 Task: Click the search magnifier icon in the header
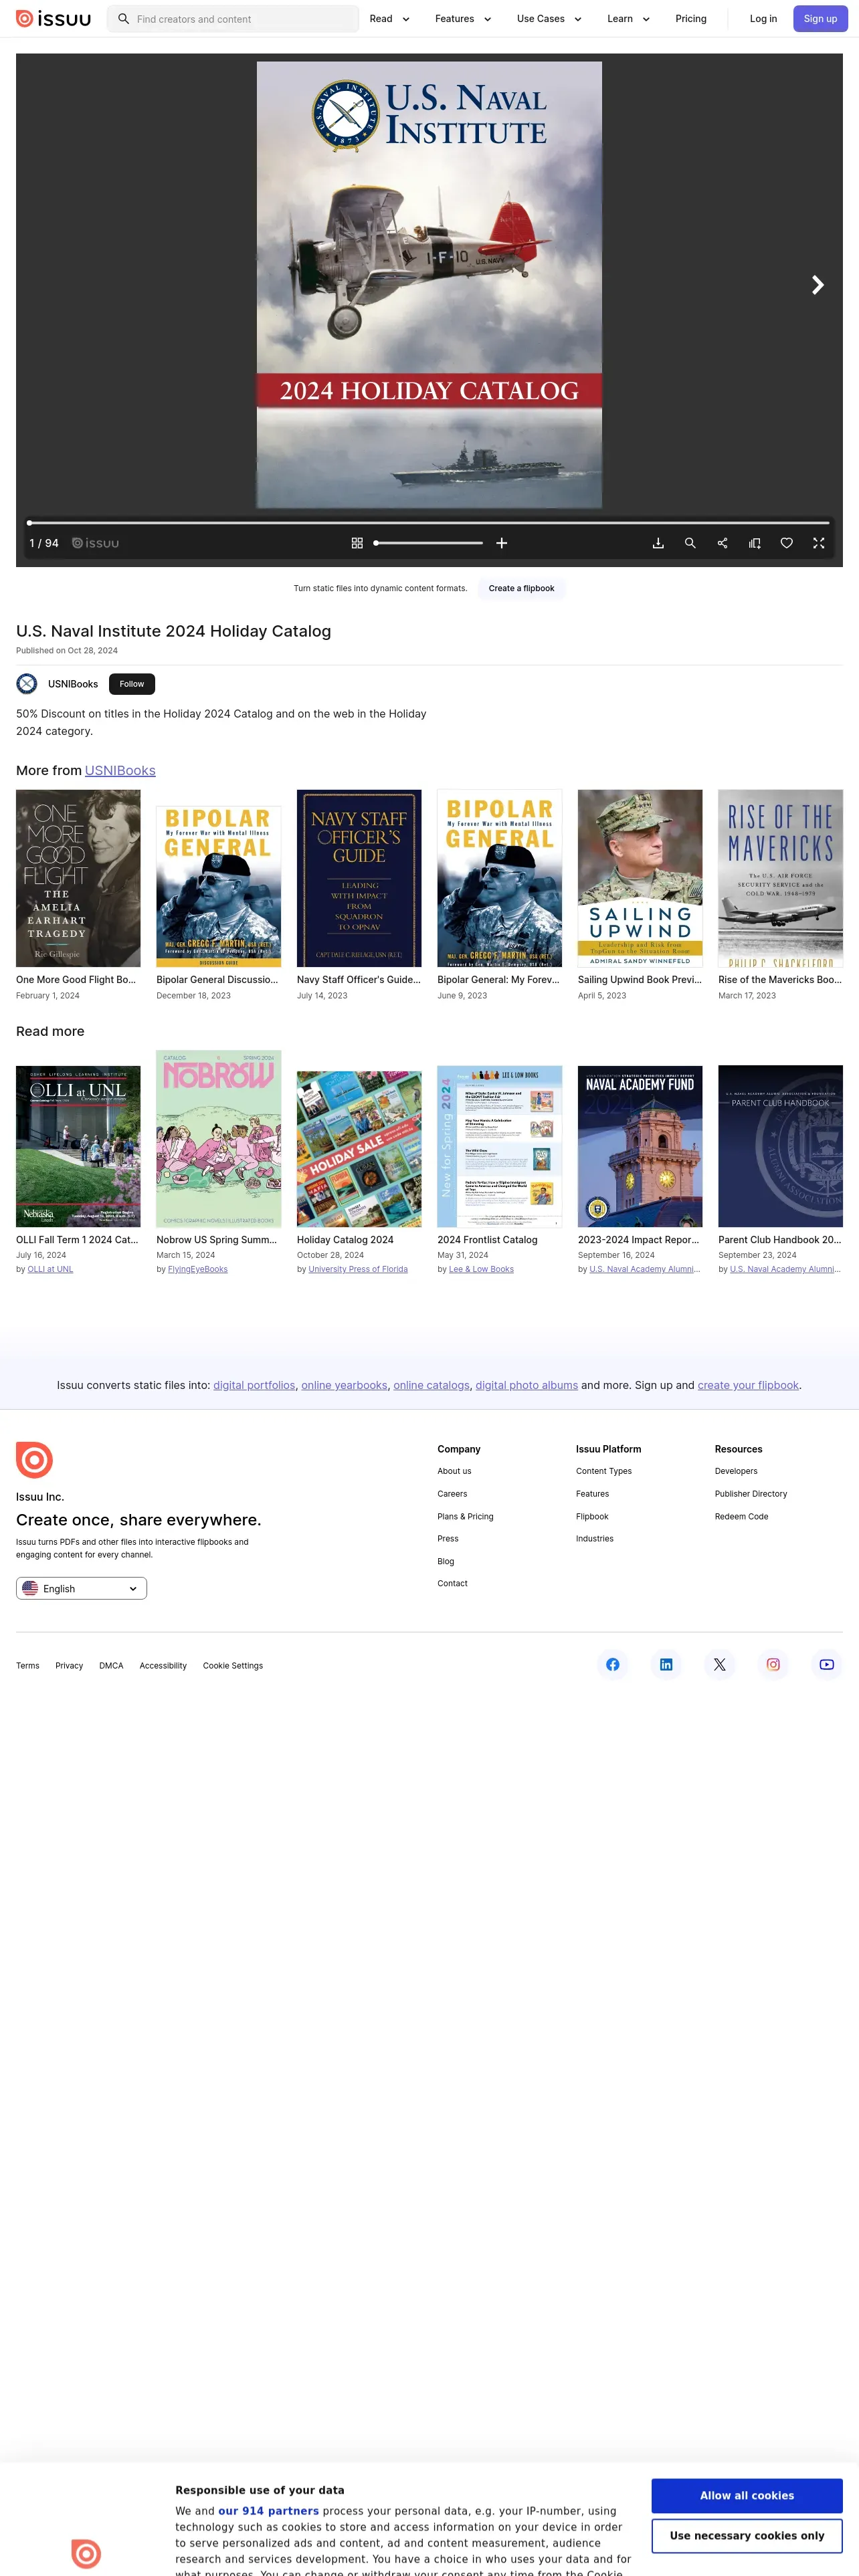click(124, 19)
